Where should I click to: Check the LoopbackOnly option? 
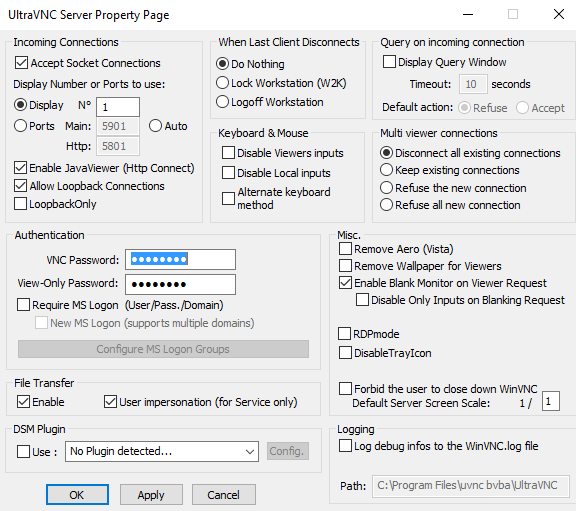pyautogui.click(x=21, y=204)
